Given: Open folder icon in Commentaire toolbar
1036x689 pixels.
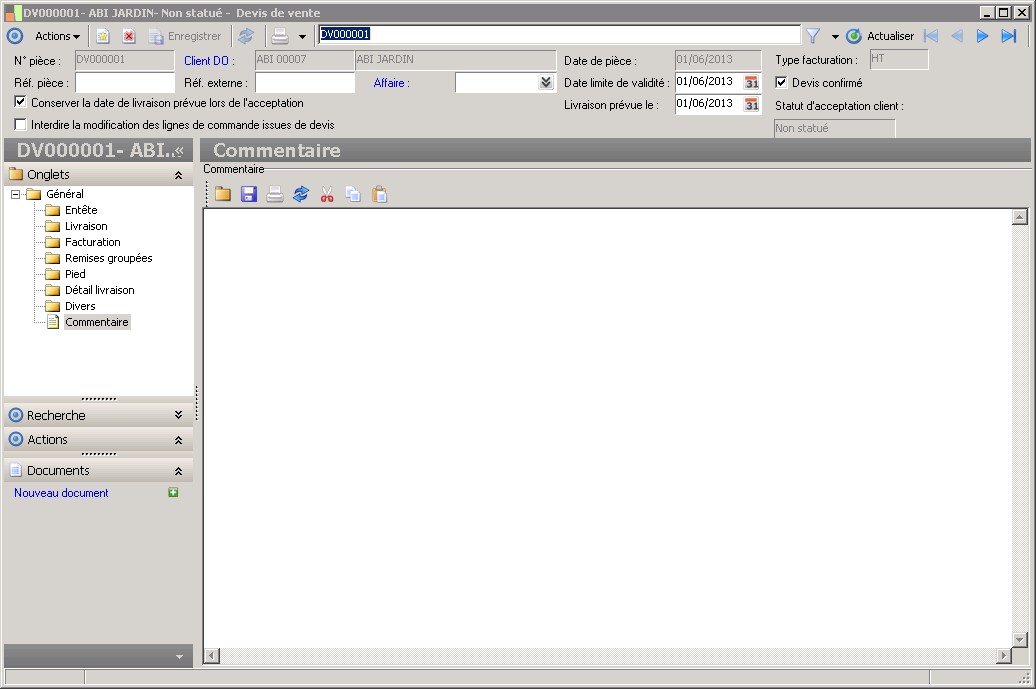Looking at the screenshot, I should 223,195.
